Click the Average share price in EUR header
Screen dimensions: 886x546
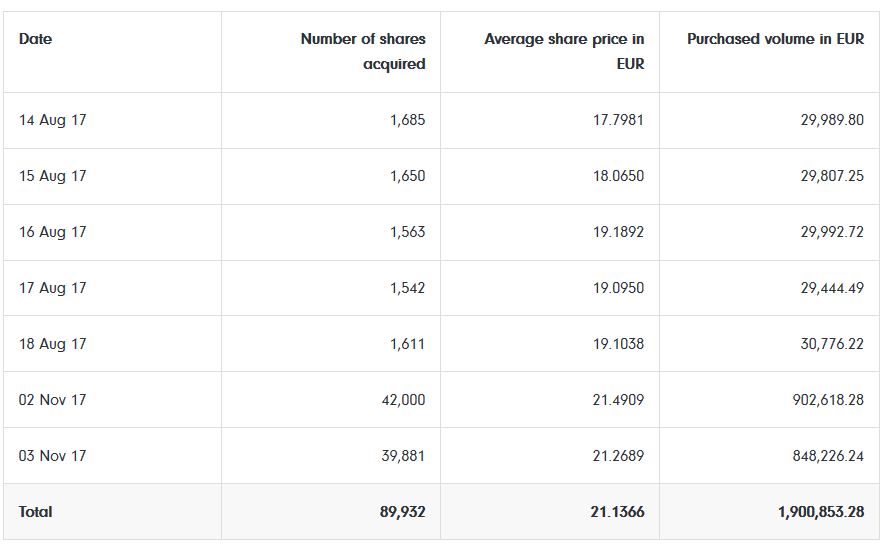(564, 51)
